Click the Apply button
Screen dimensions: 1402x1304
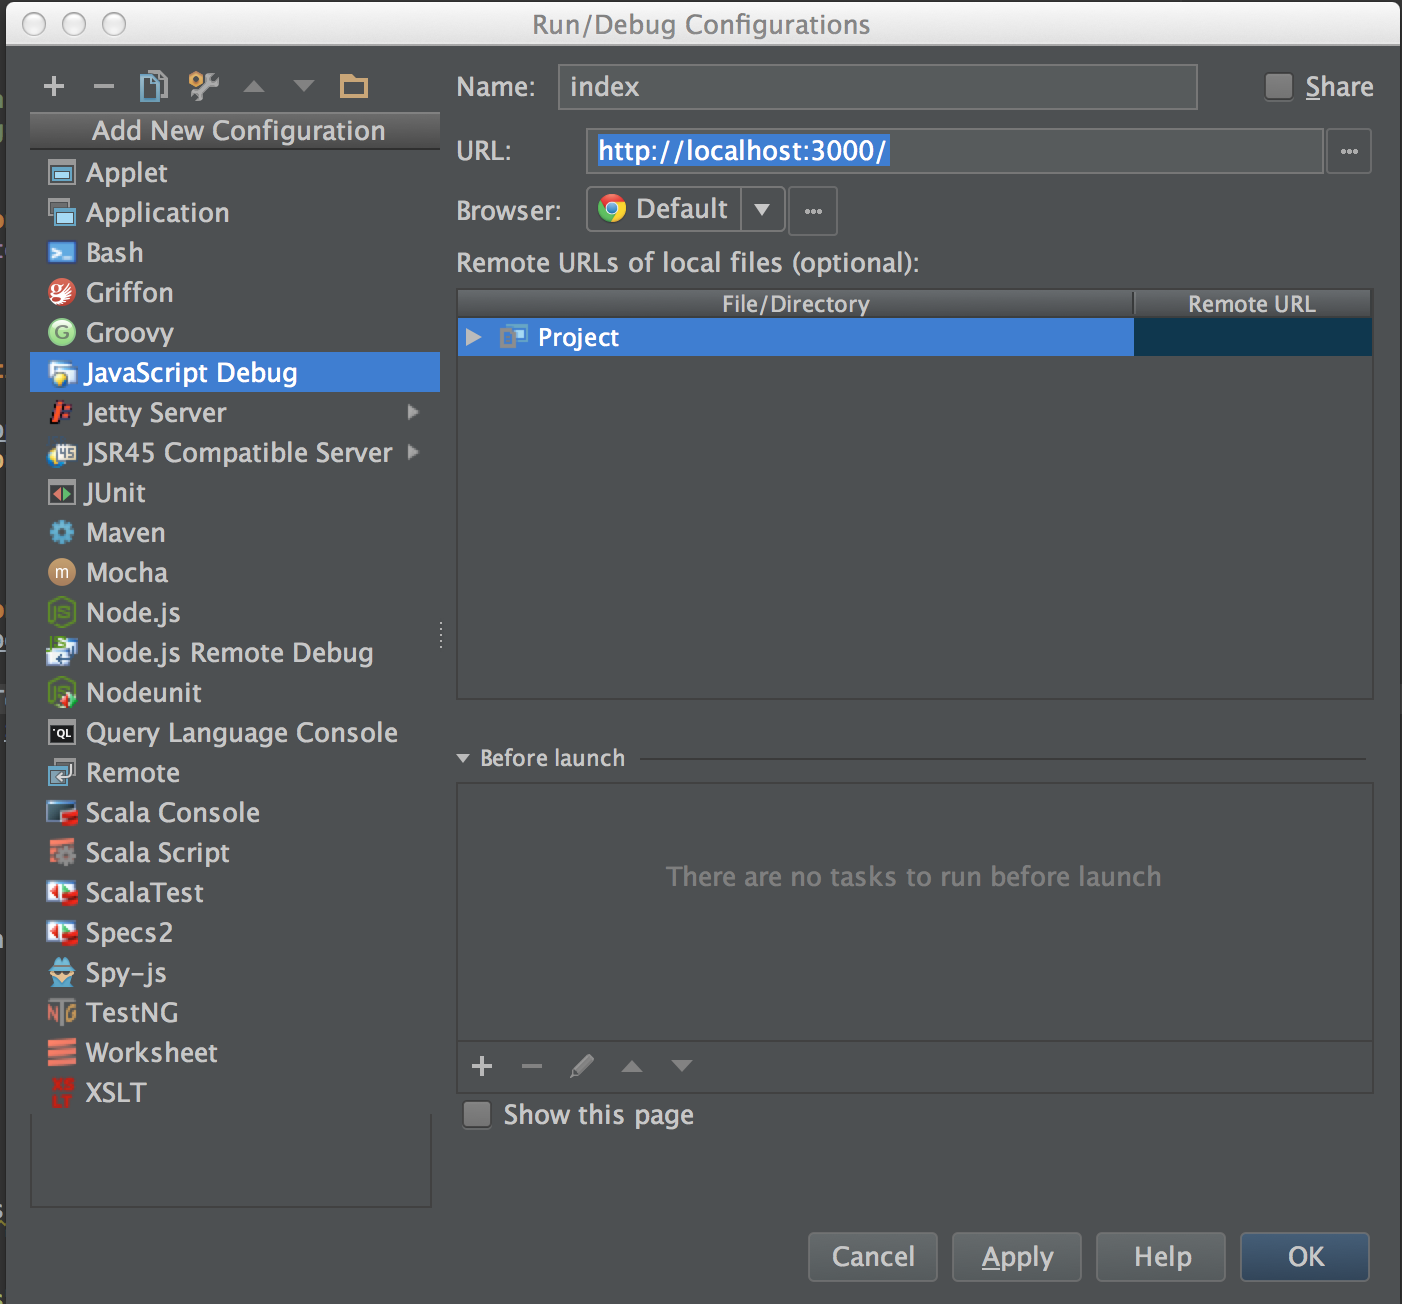click(1017, 1257)
